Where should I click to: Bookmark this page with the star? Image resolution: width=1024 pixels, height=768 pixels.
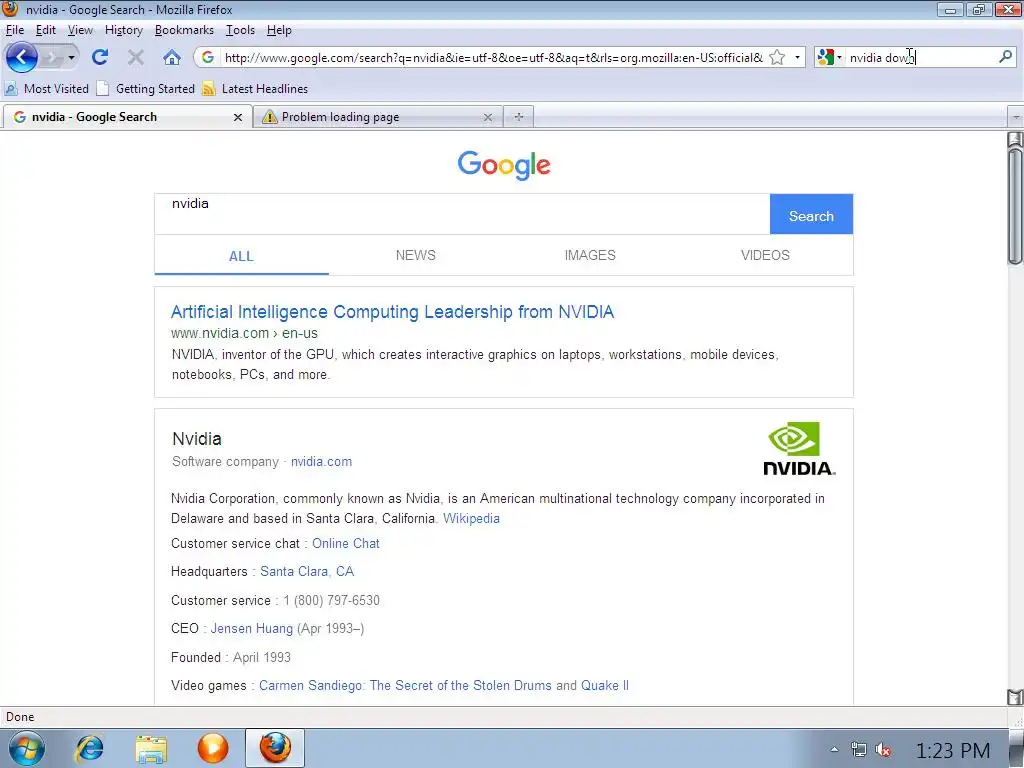click(x=777, y=57)
